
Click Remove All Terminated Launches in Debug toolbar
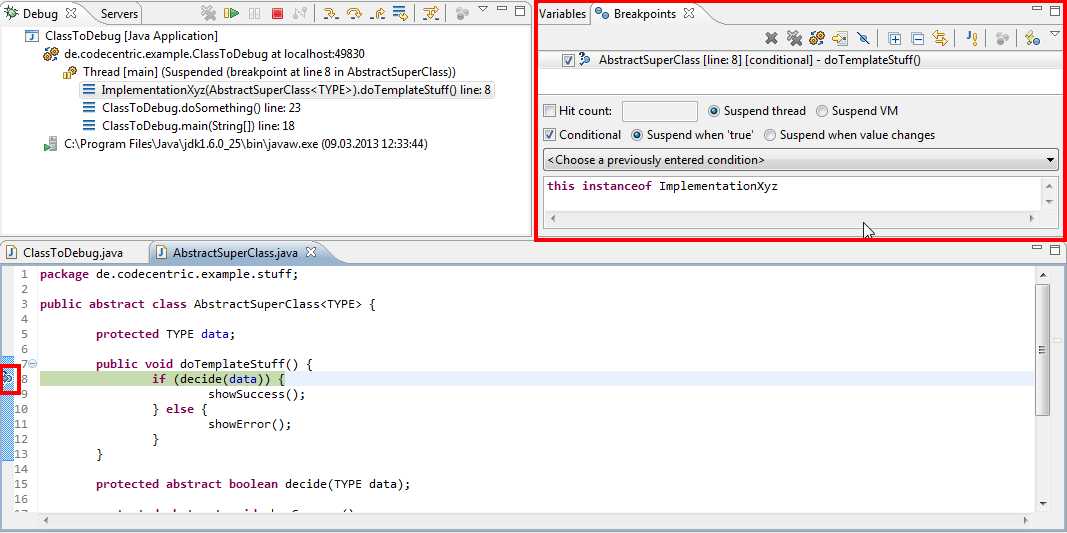click(x=209, y=12)
